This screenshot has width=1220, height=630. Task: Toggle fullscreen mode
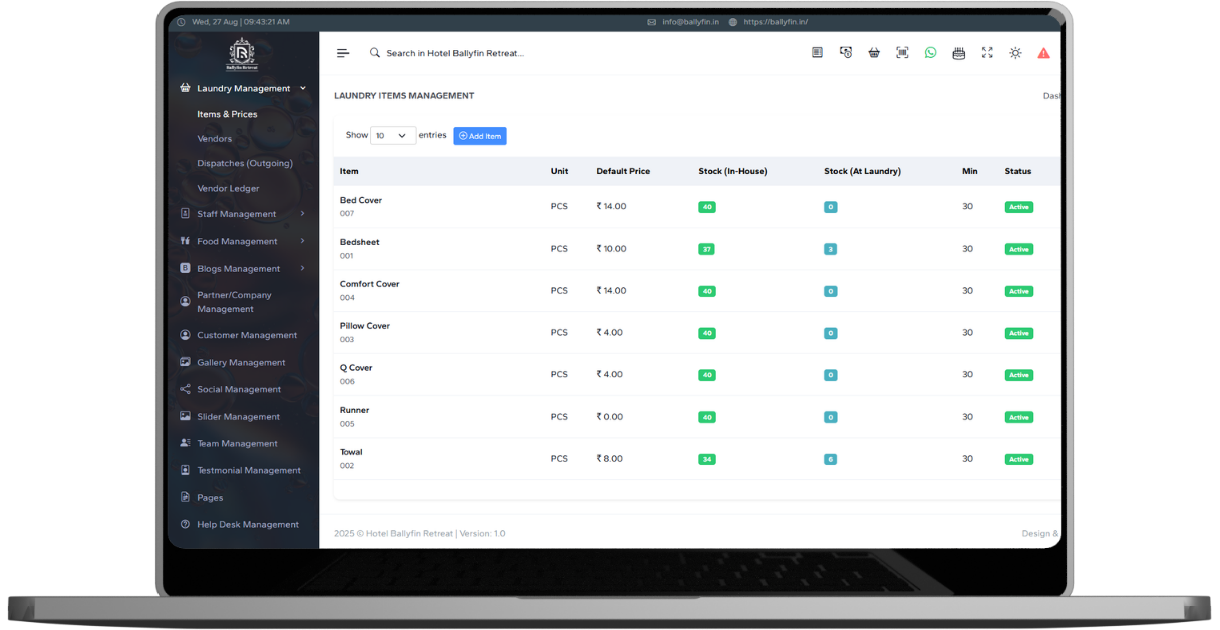[x=987, y=53]
